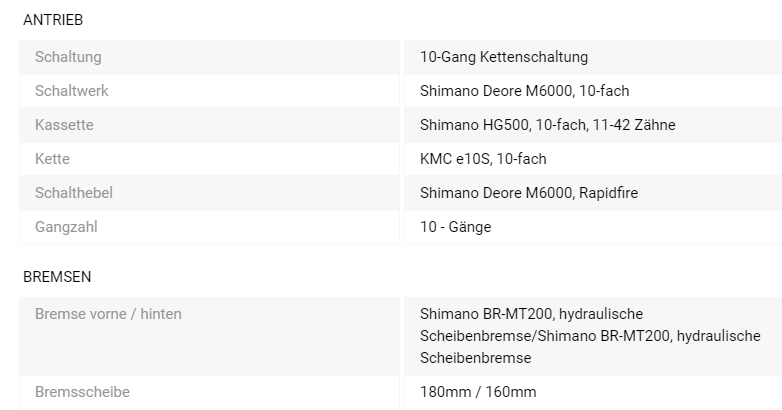Select the Bremsscheibe row label

click(x=82, y=392)
